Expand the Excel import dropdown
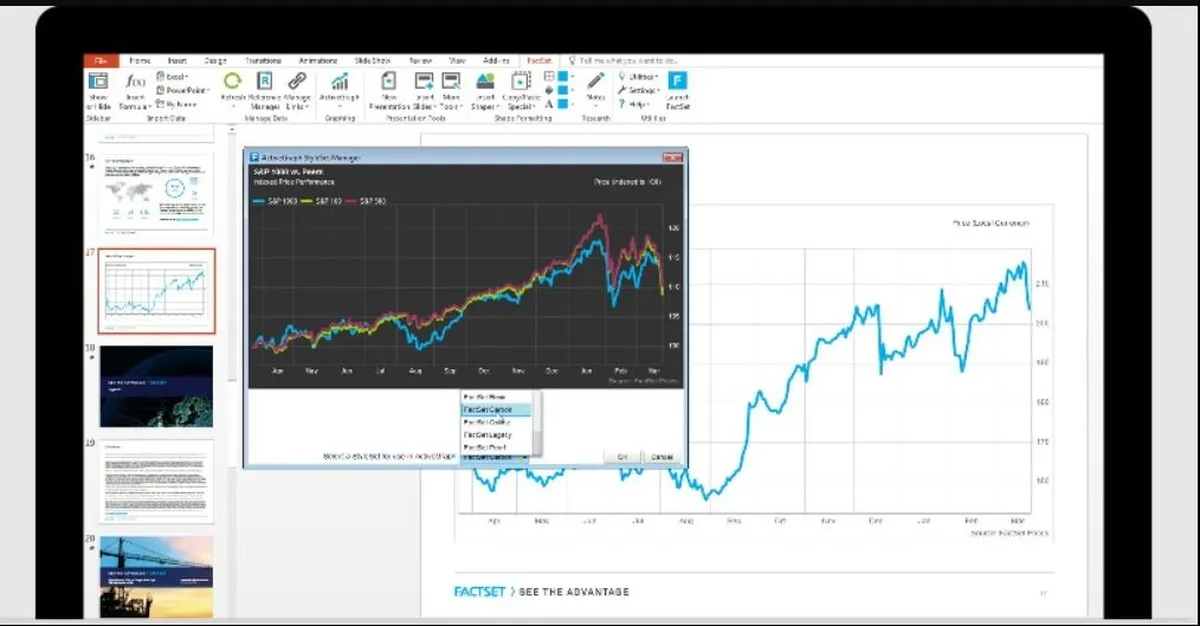Image resolution: width=1200 pixels, height=626 pixels. click(173, 77)
